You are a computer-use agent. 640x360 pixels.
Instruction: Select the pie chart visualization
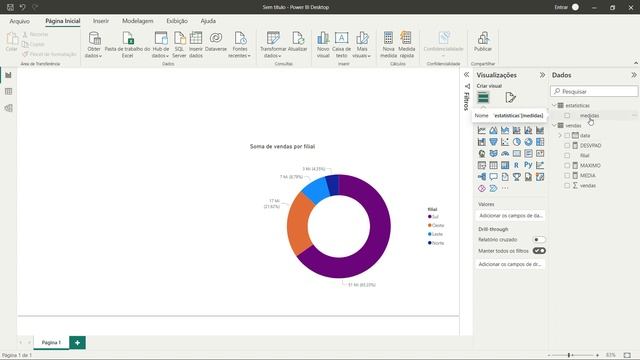(517, 142)
